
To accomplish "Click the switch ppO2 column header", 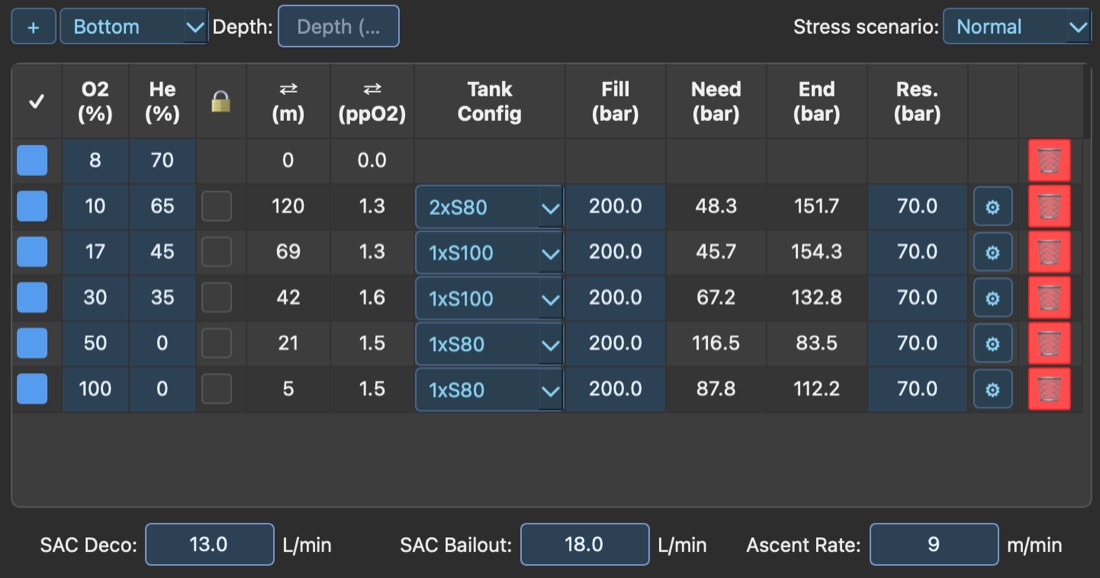I will click(372, 102).
